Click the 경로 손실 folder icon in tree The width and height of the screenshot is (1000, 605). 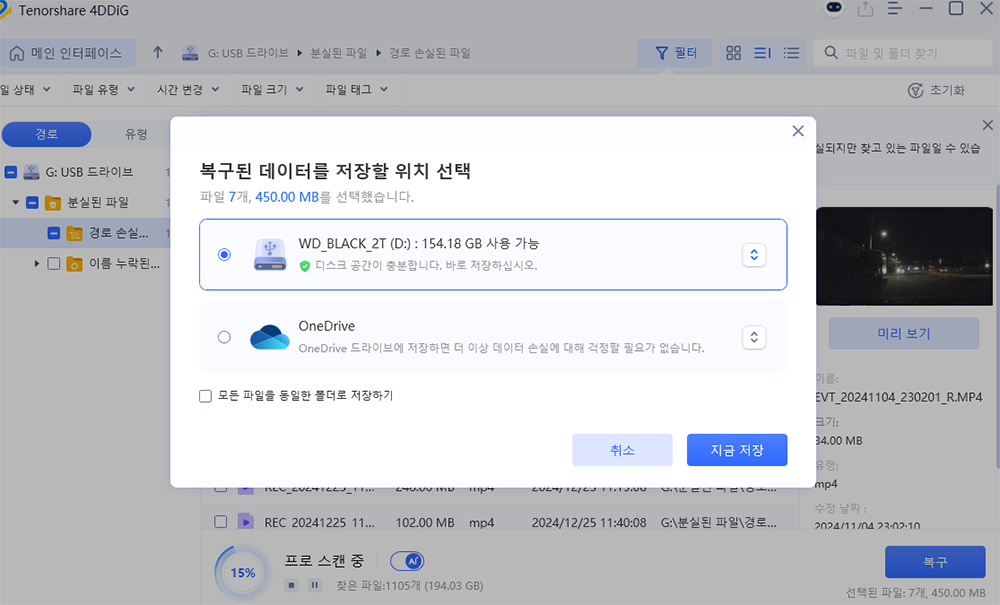[x=75, y=233]
